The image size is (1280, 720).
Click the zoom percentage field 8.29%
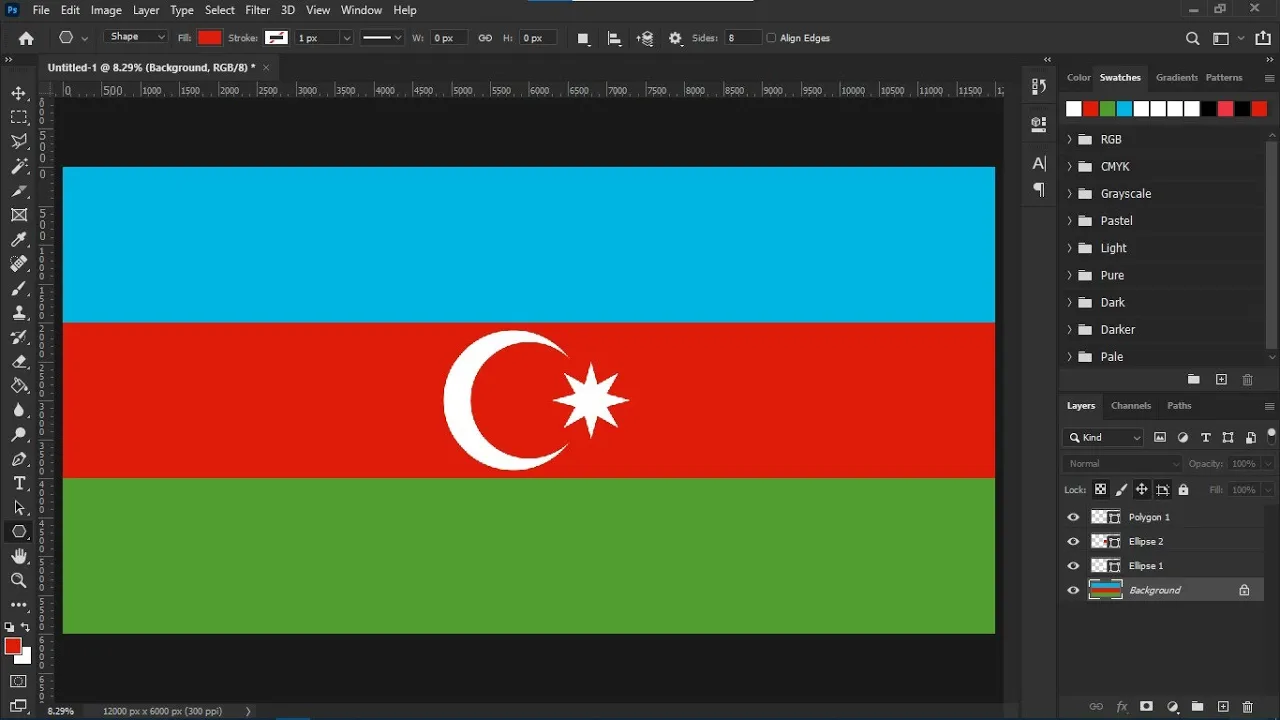pos(61,711)
